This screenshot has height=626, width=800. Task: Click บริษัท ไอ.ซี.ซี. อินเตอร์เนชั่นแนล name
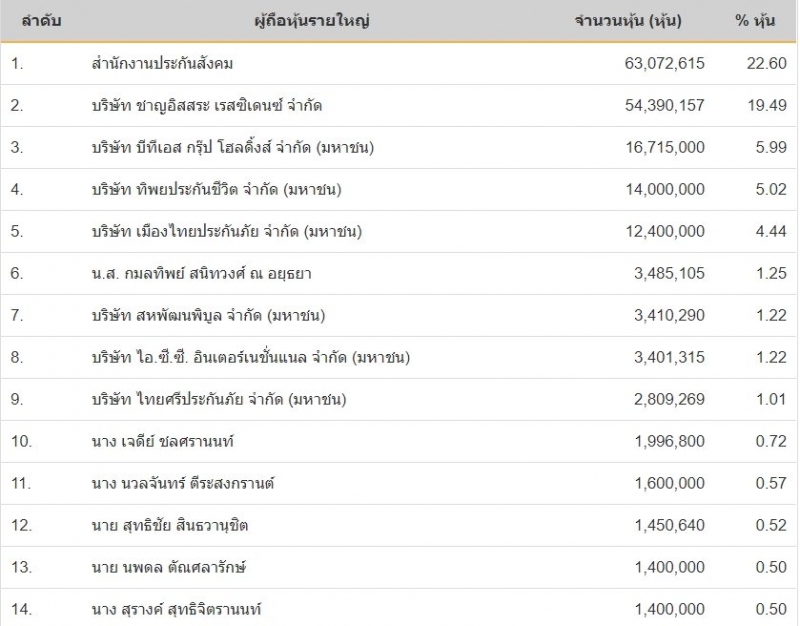click(x=250, y=358)
